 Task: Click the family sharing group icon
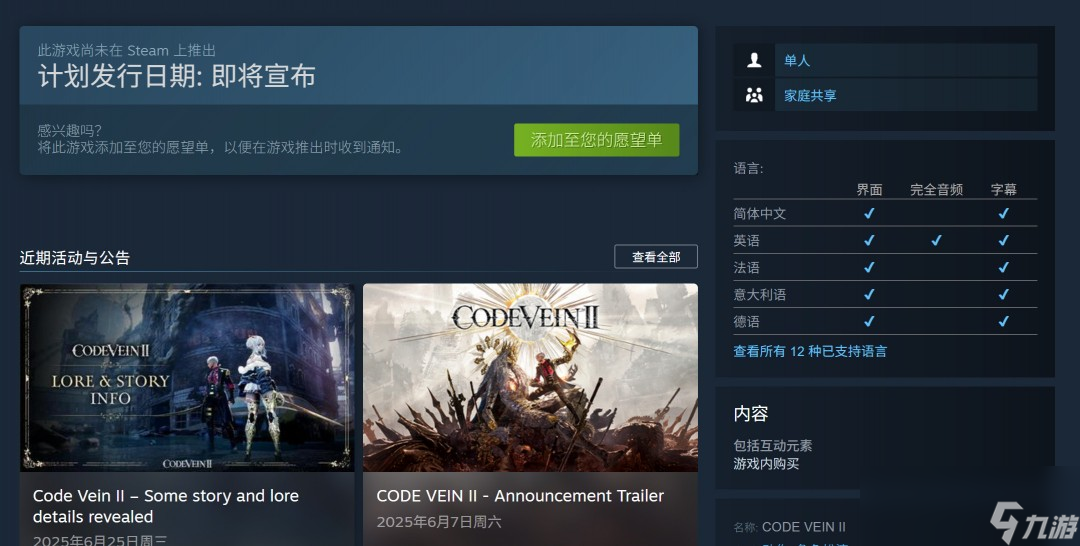[x=754, y=95]
